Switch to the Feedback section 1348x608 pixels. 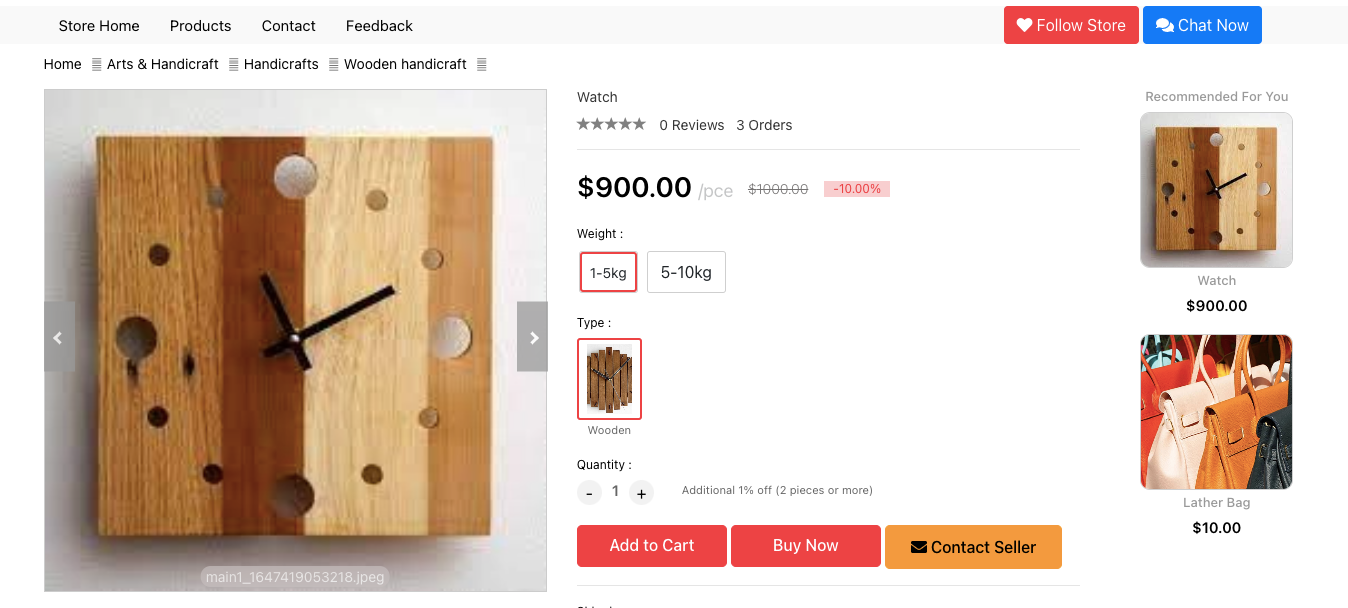(x=379, y=25)
